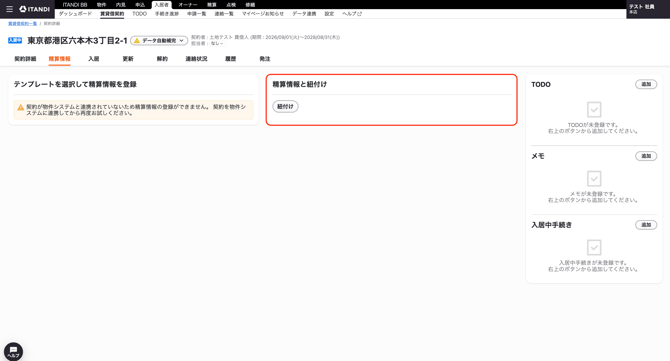The image size is (670, 361).
Task: Go to ダッシュボード in the sub menu
Action: pyautogui.click(x=75, y=14)
